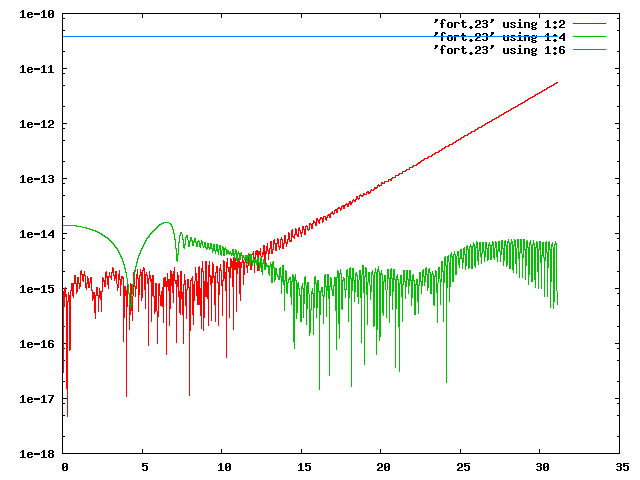Image resolution: width=640 pixels, height=480 pixels.
Task: Click x-axis label 0
Action: [x=65, y=467]
